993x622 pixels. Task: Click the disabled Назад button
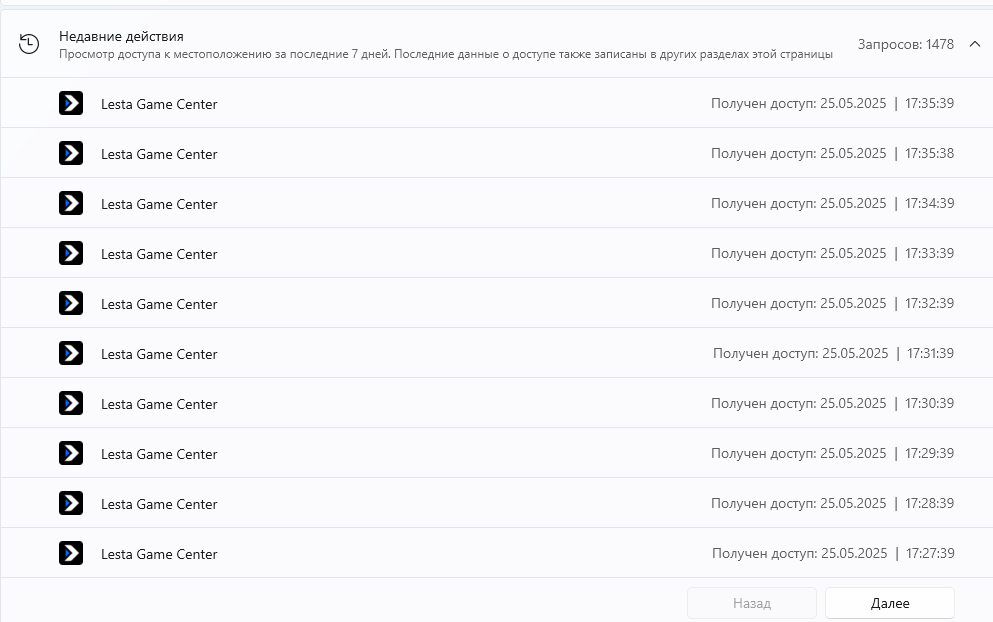point(751,603)
